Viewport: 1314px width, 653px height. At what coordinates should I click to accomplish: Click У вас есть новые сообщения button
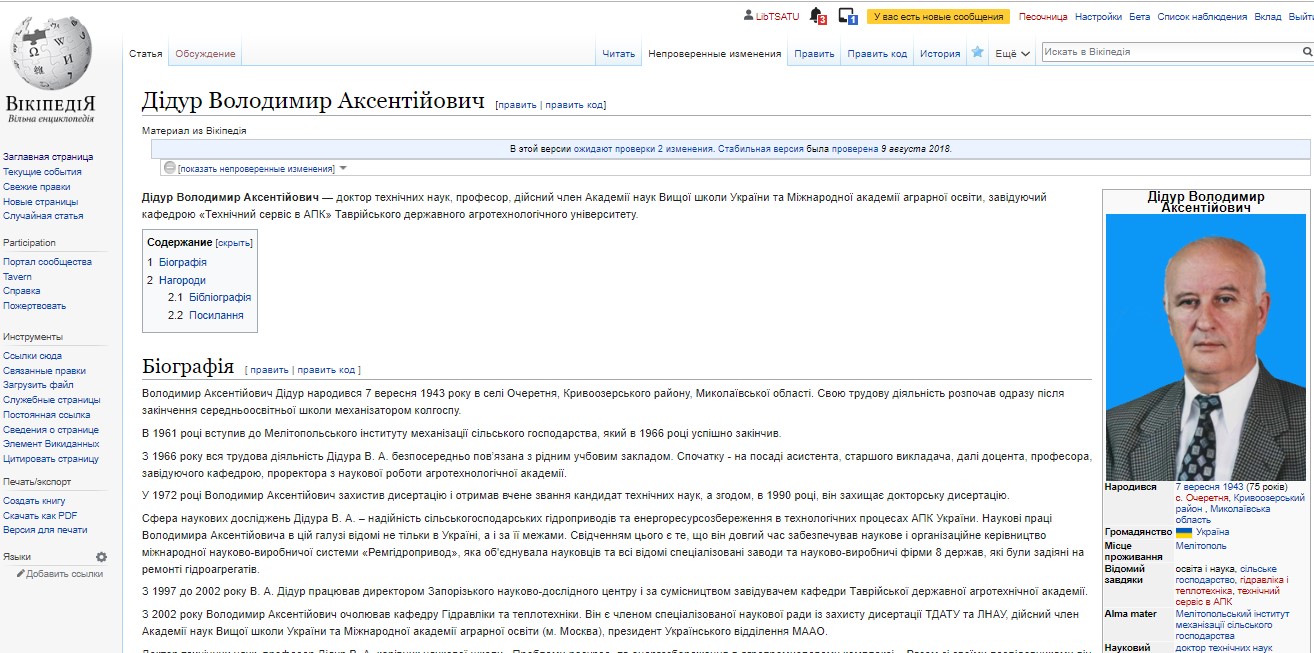point(937,17)
